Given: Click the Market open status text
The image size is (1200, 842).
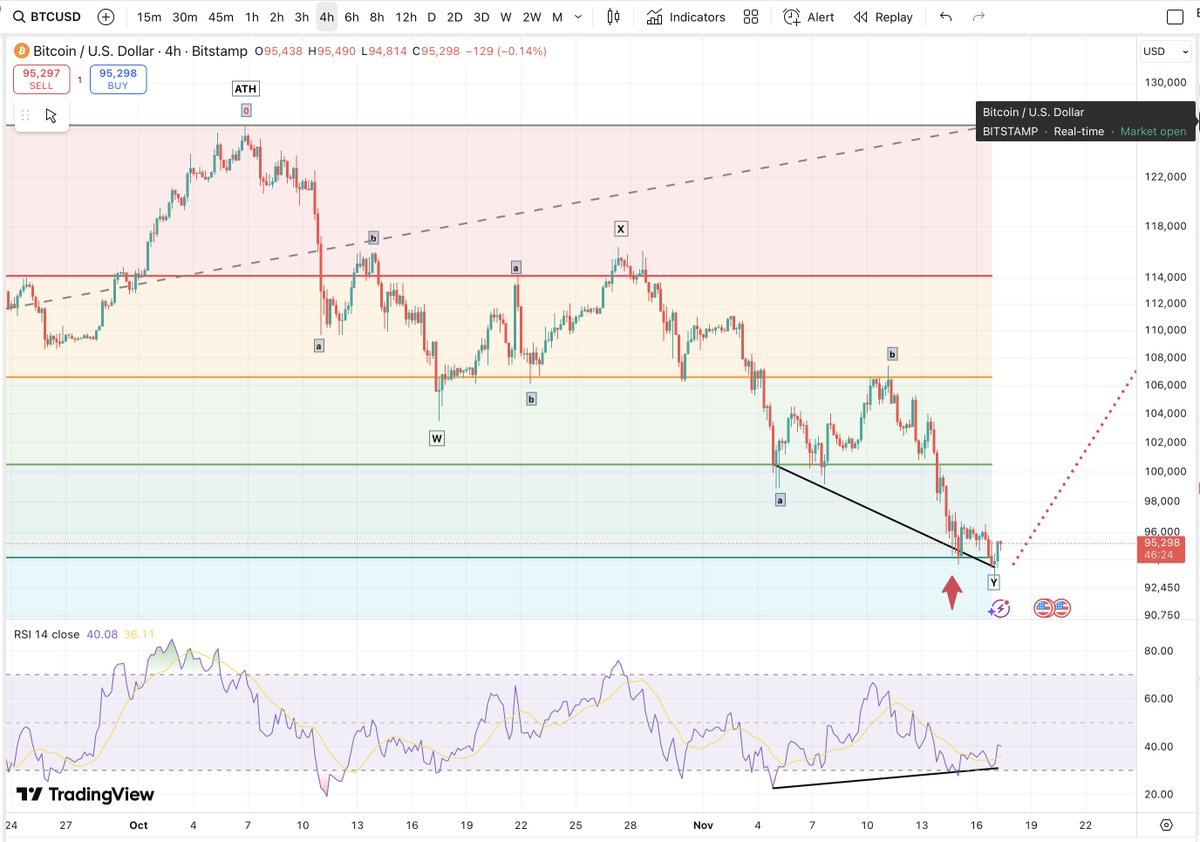Looking at the screenshot, I should 1153,131.
